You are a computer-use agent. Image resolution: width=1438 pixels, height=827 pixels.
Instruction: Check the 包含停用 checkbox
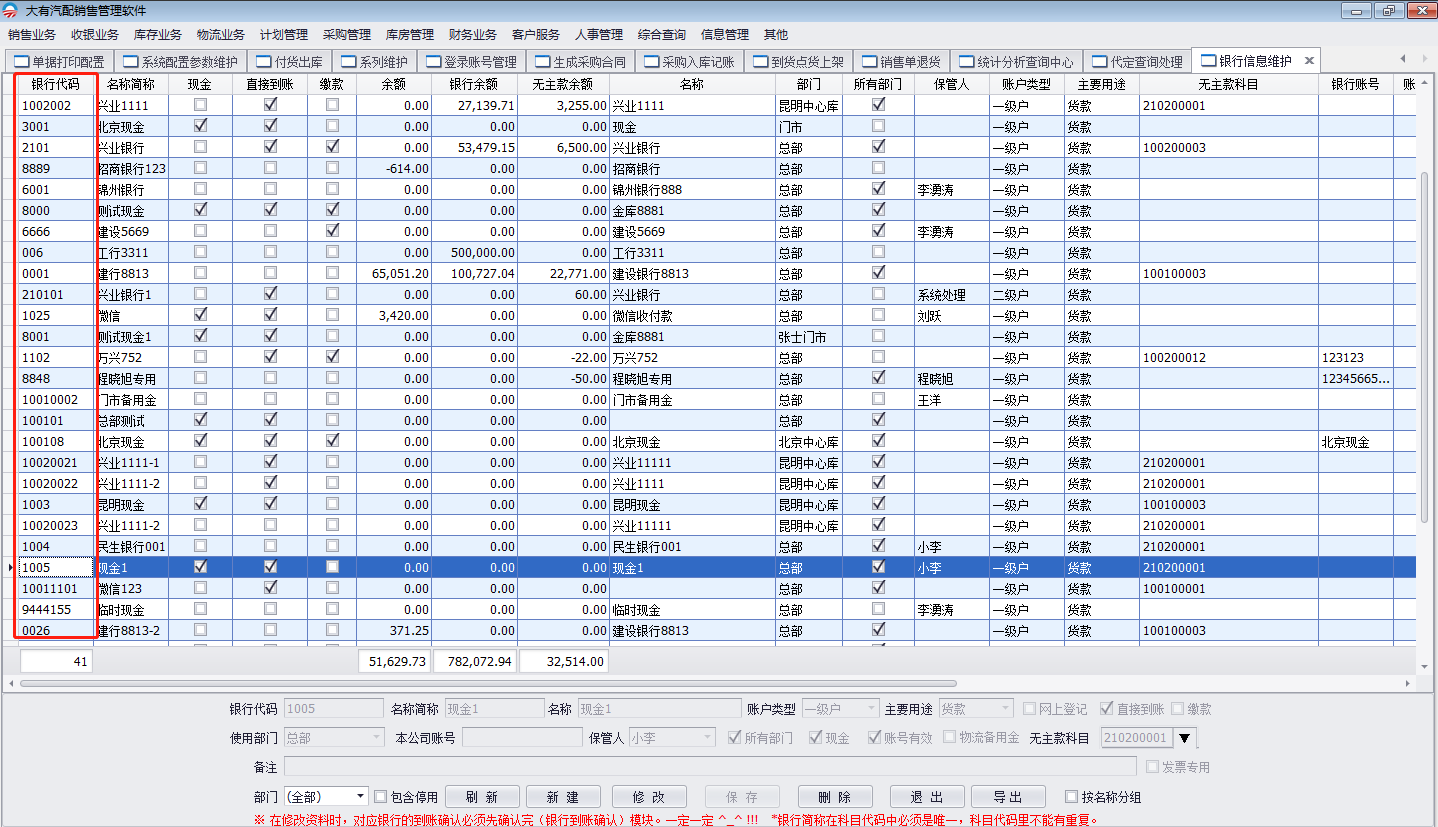pos(380,797)
